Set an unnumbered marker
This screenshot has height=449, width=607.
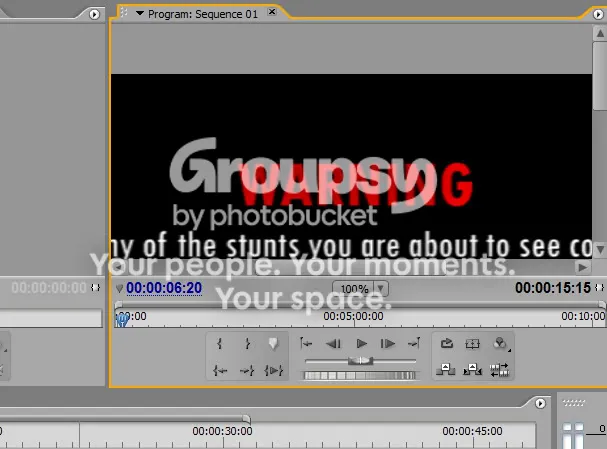click(273, 344)
